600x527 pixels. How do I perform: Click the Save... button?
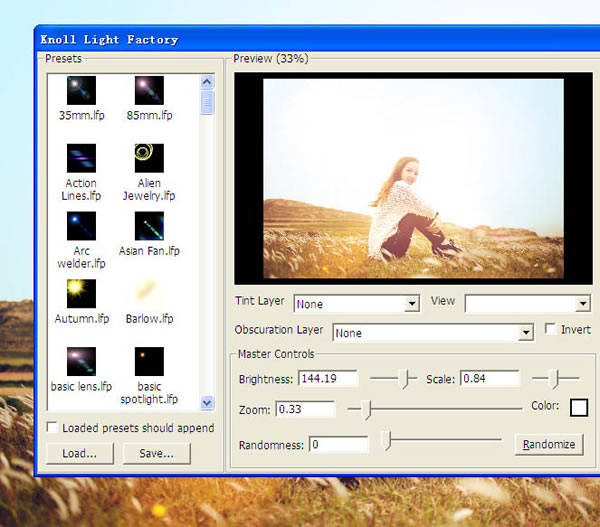[x=156, y=453]
